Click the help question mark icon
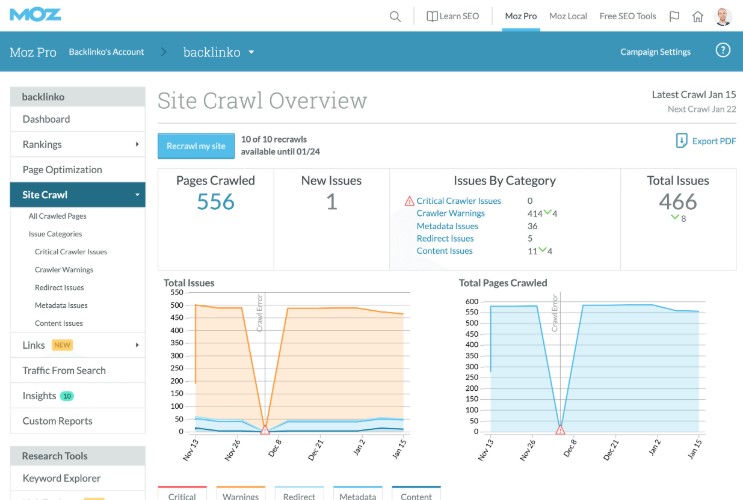 (x=723, y=50)
